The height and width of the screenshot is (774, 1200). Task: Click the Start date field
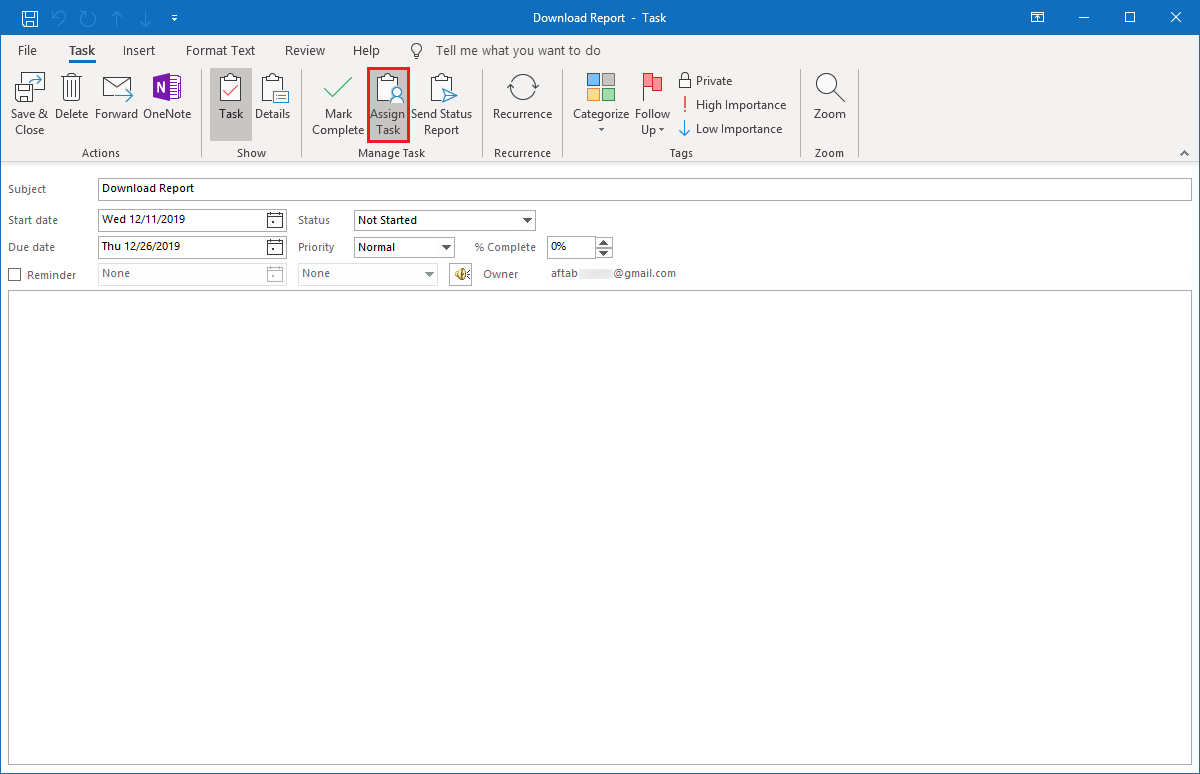click(181, 220)
